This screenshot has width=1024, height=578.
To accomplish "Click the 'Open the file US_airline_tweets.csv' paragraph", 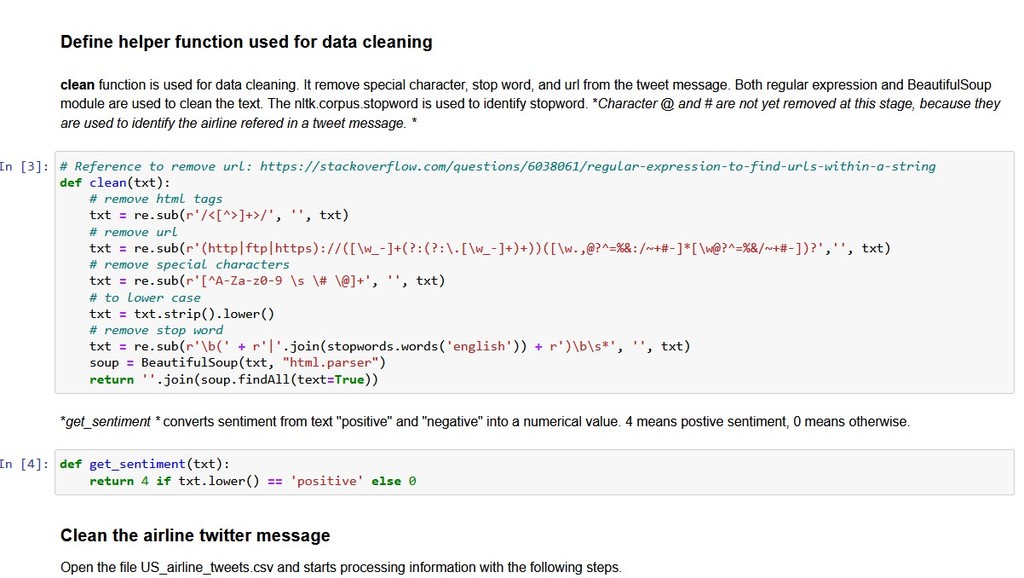I will 341,568.
